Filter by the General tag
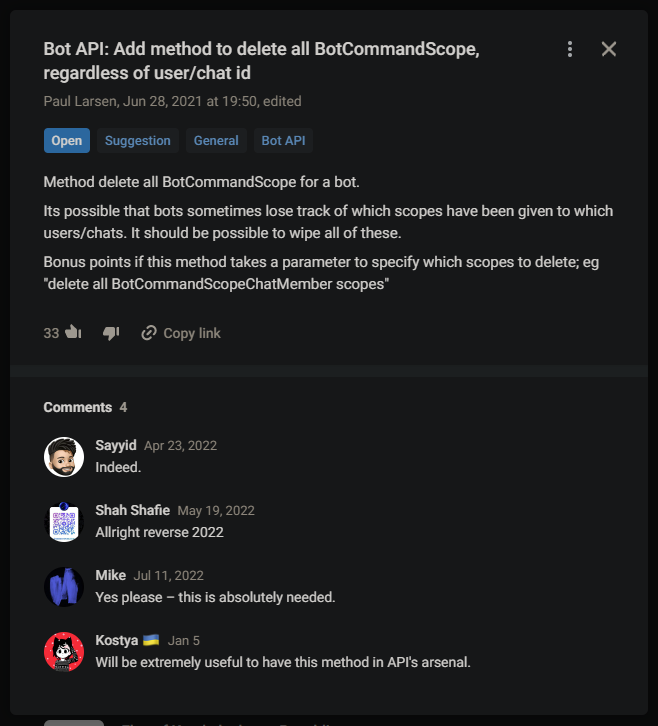The height and width of the screenshot is (726, 658). pyautogui.click(x=216, y=141)
